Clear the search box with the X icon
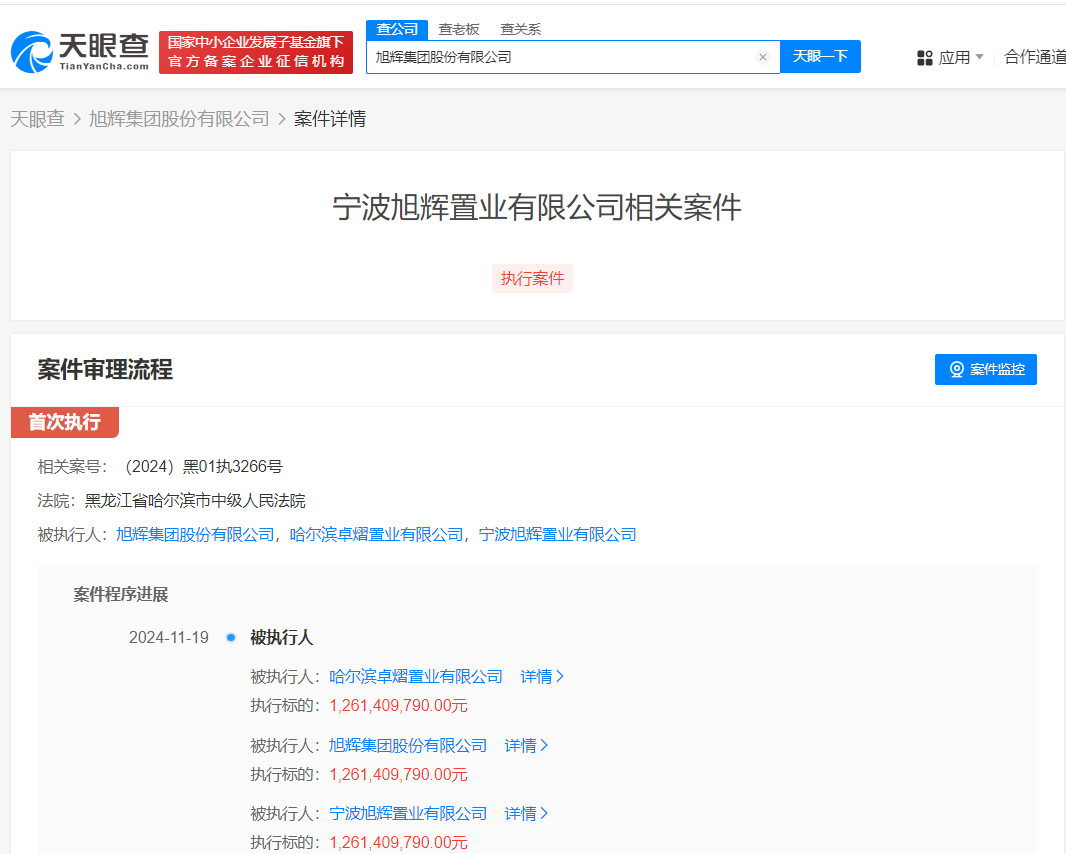 [x=763, y=57]
